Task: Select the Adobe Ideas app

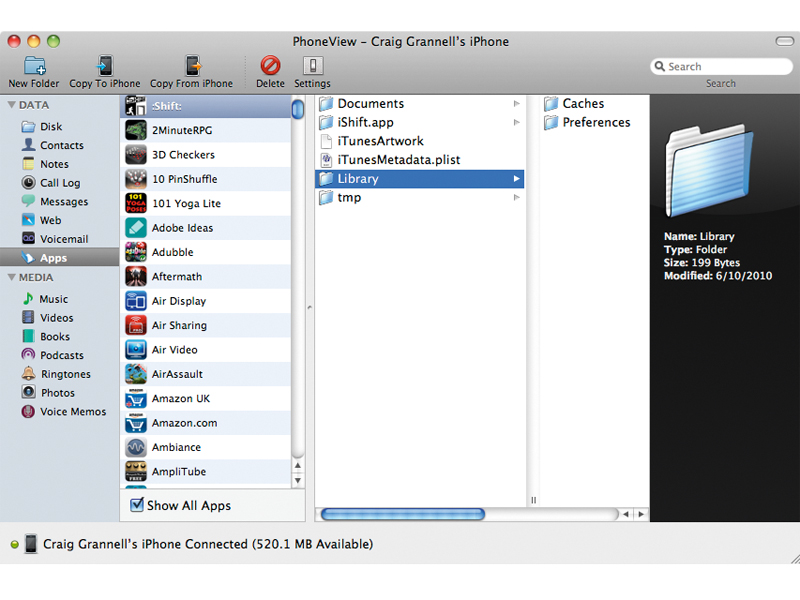Action: coord(206,228)
